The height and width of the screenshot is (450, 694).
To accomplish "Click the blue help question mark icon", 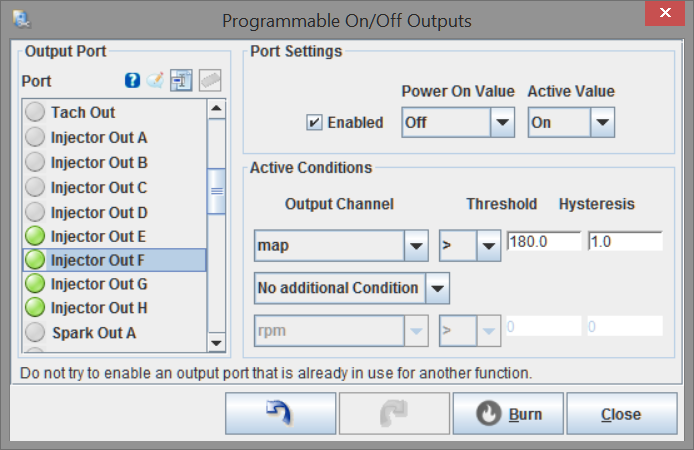I will point(132,81).
